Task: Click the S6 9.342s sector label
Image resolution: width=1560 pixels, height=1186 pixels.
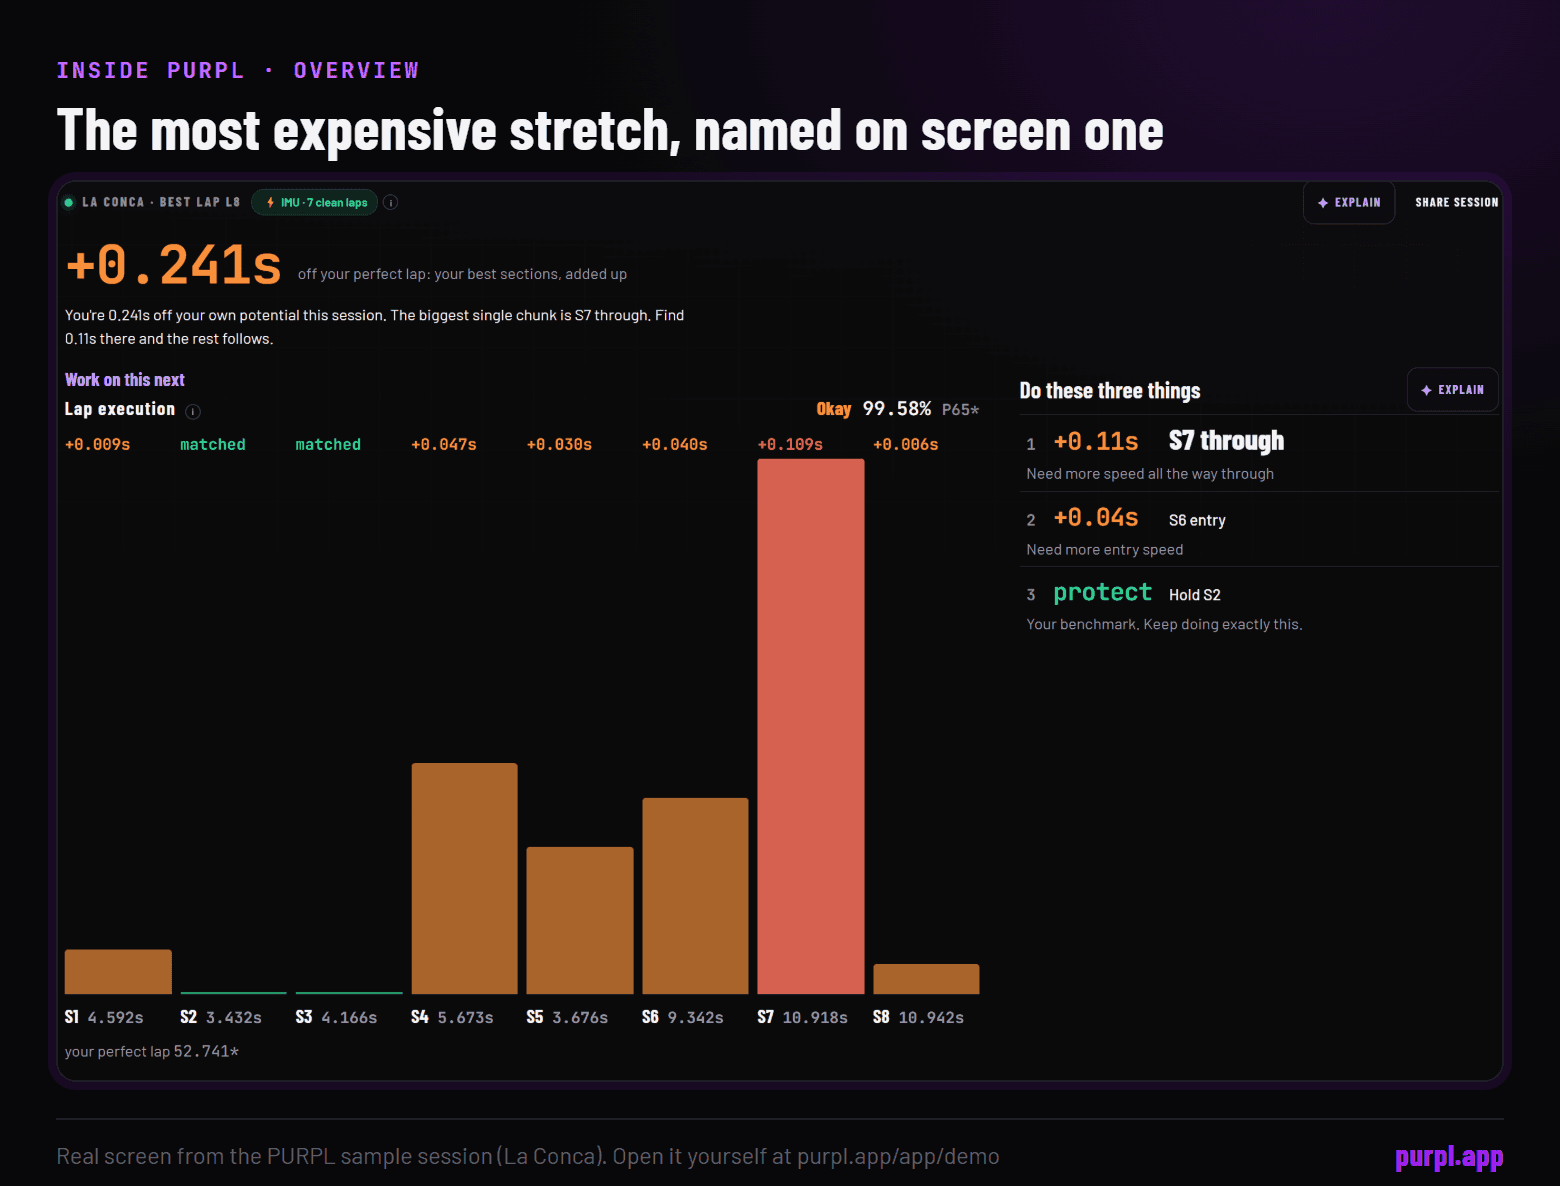Action: [x=683, y=1017]
